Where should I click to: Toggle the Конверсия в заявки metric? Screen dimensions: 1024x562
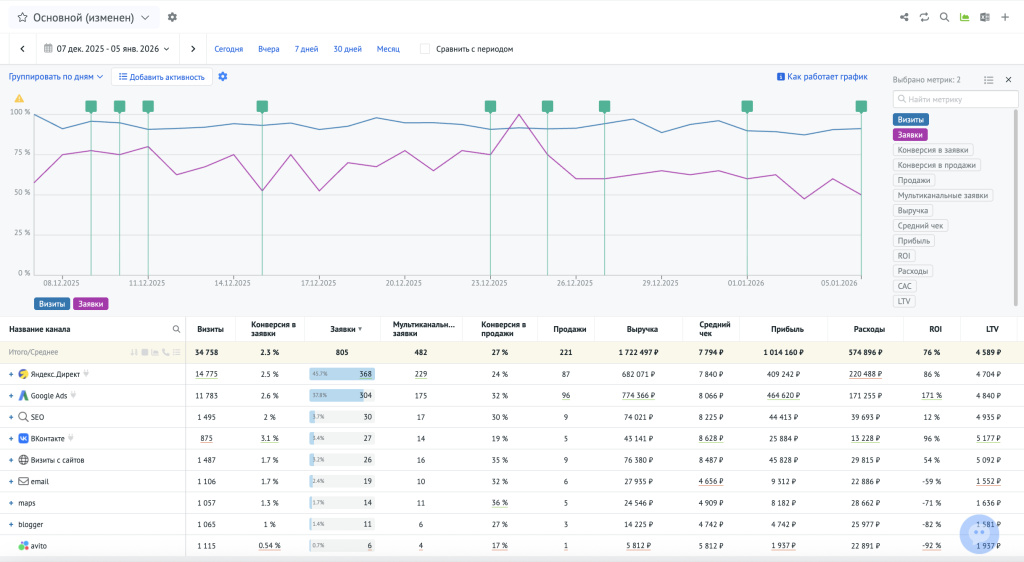tap(933, 150)
